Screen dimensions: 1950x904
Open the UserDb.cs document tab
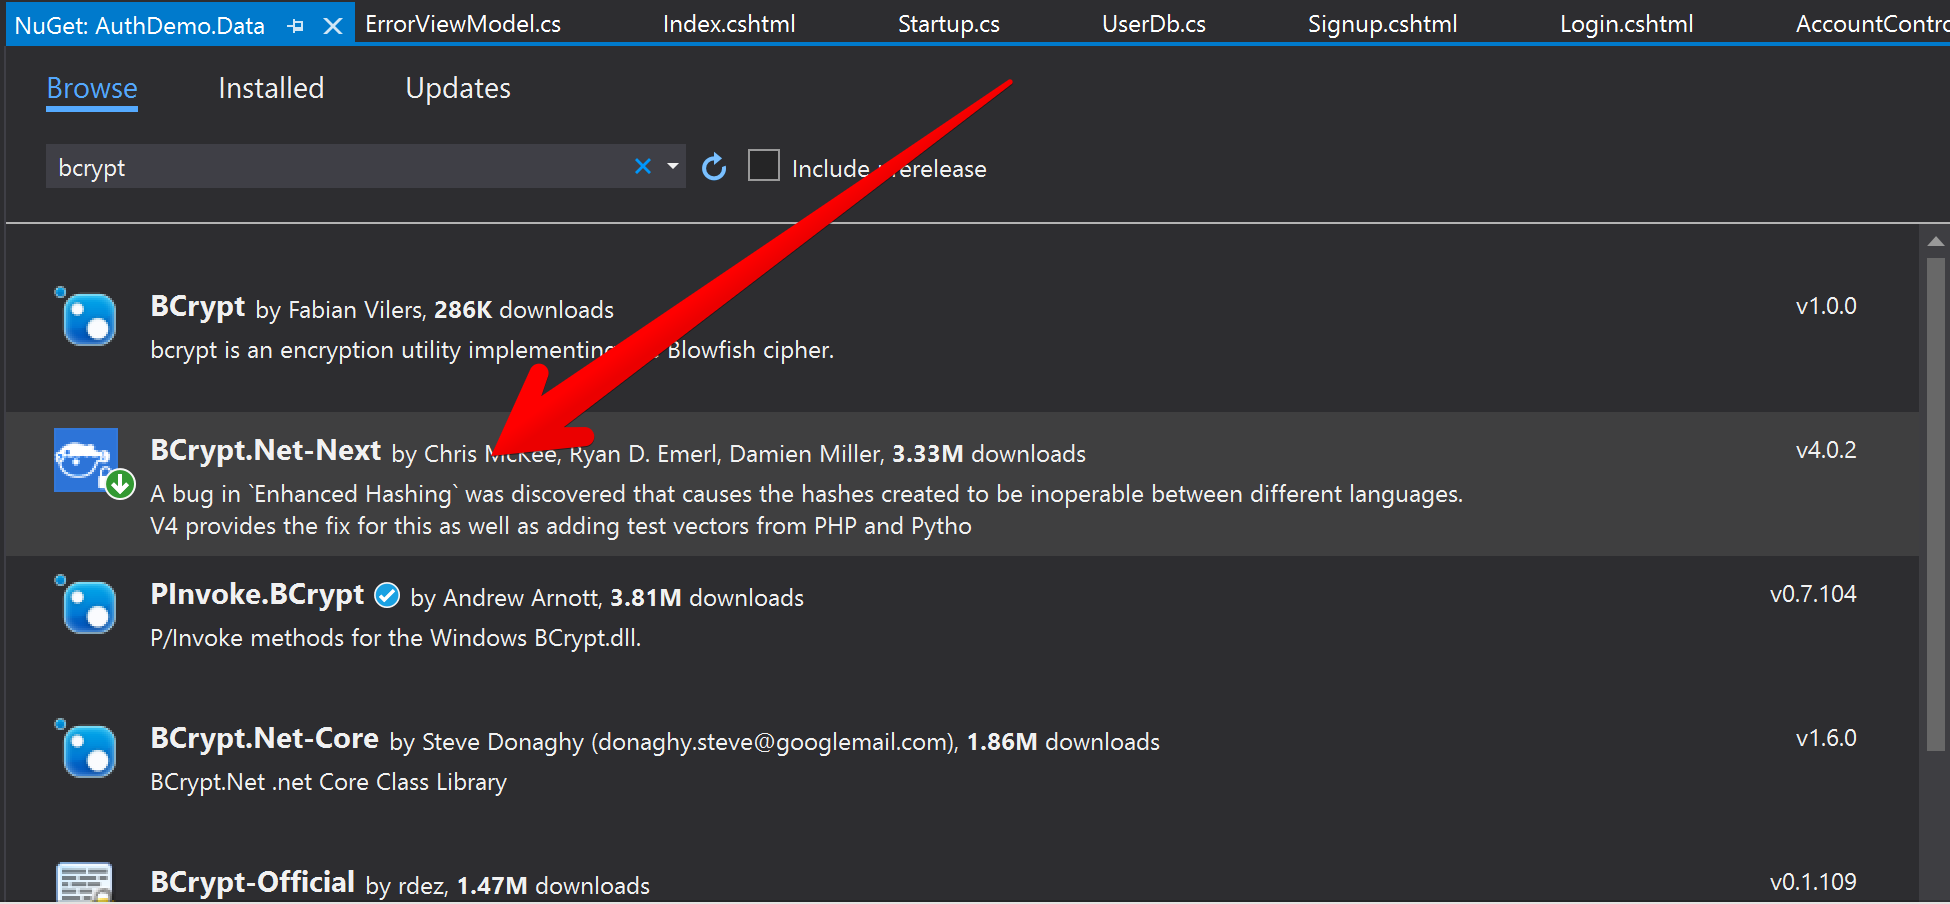[x=1154, y=24]
